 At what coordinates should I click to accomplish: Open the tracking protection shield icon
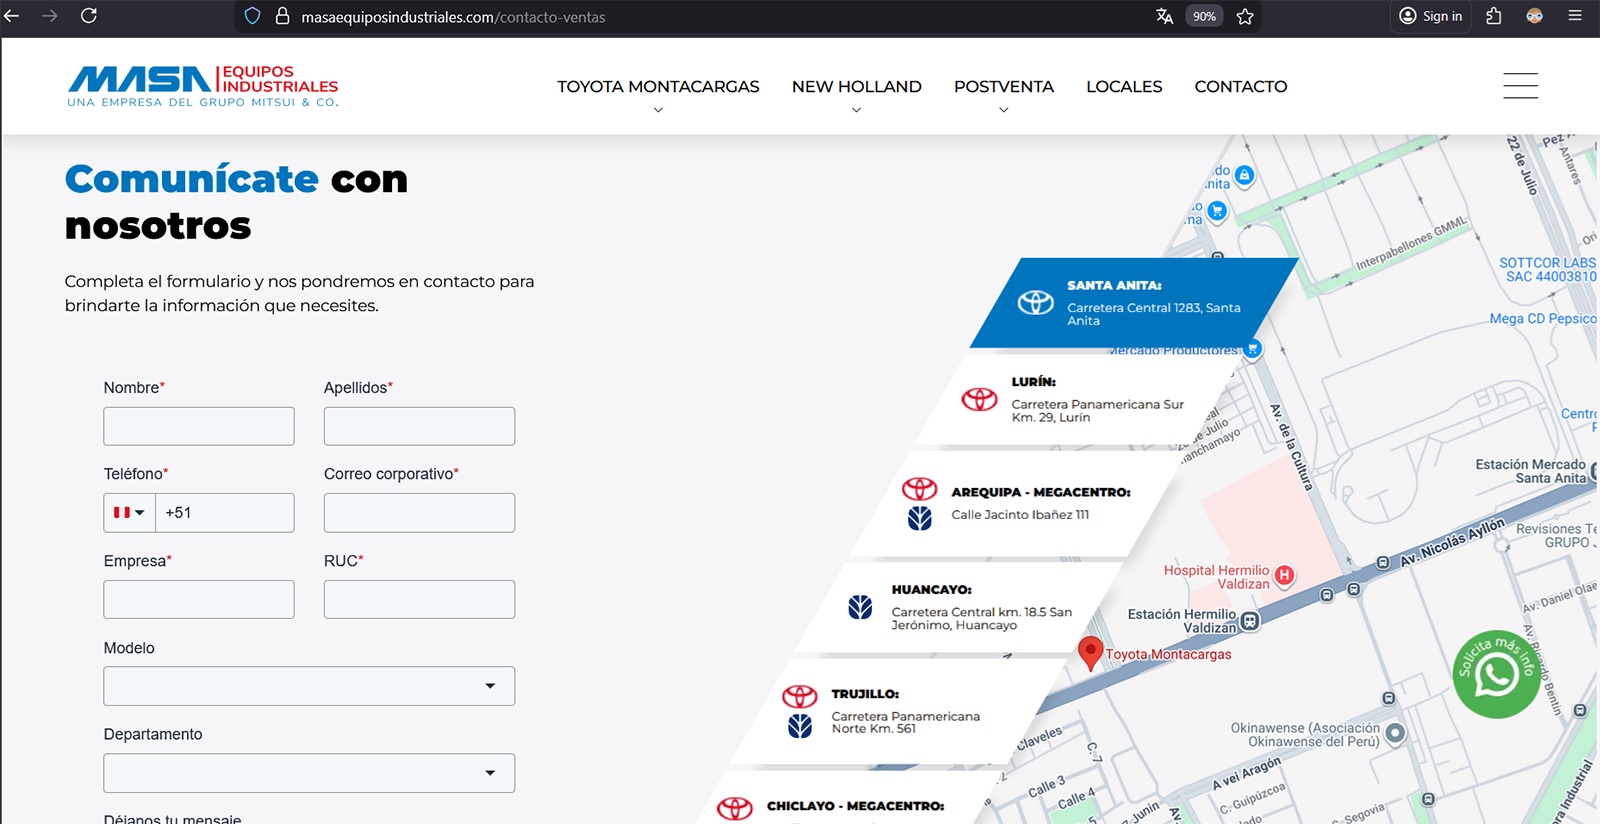(252, 16)
